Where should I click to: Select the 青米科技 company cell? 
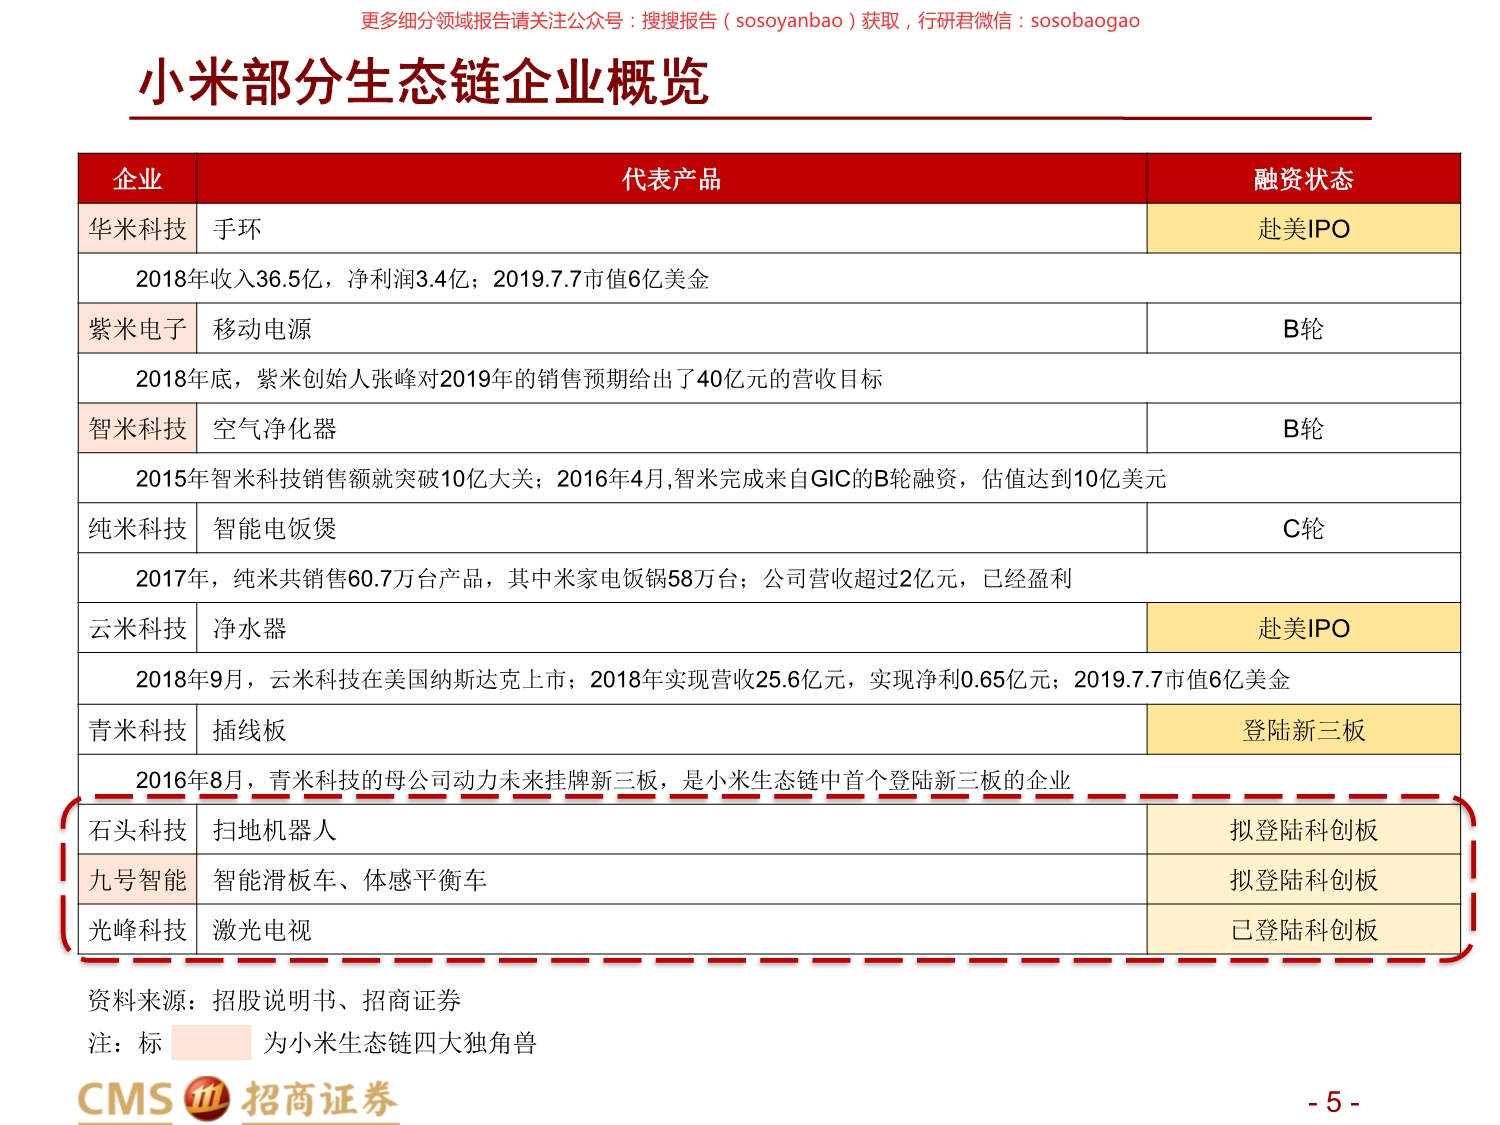pos(138,730)
